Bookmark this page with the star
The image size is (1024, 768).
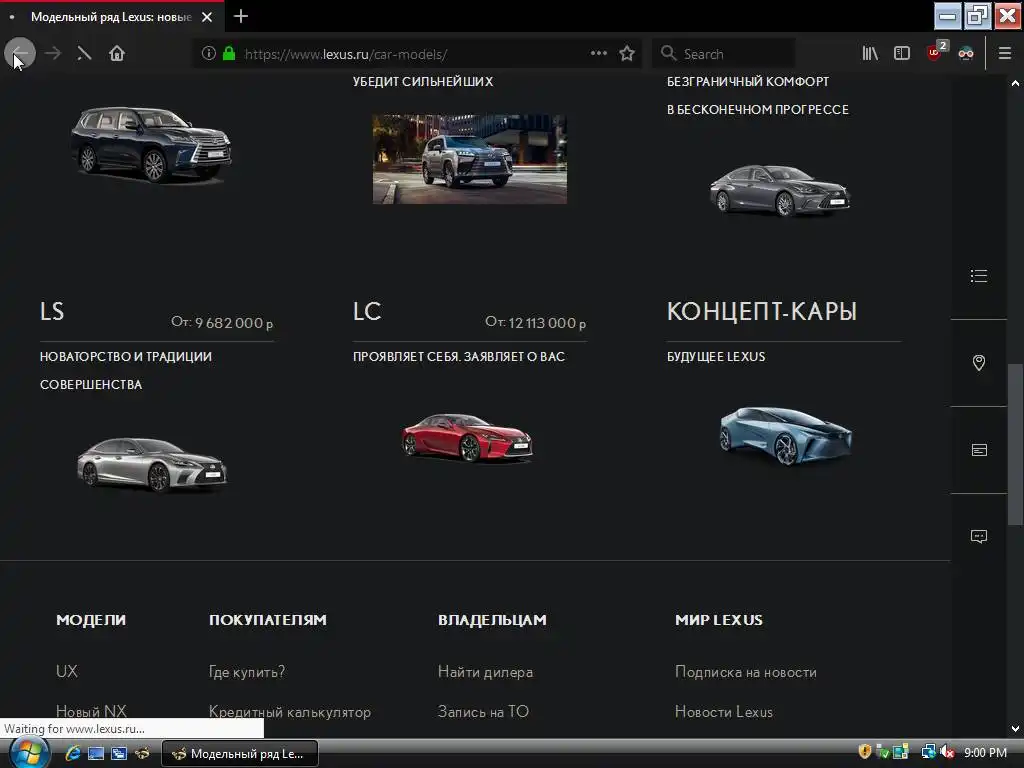coord(627,54)
